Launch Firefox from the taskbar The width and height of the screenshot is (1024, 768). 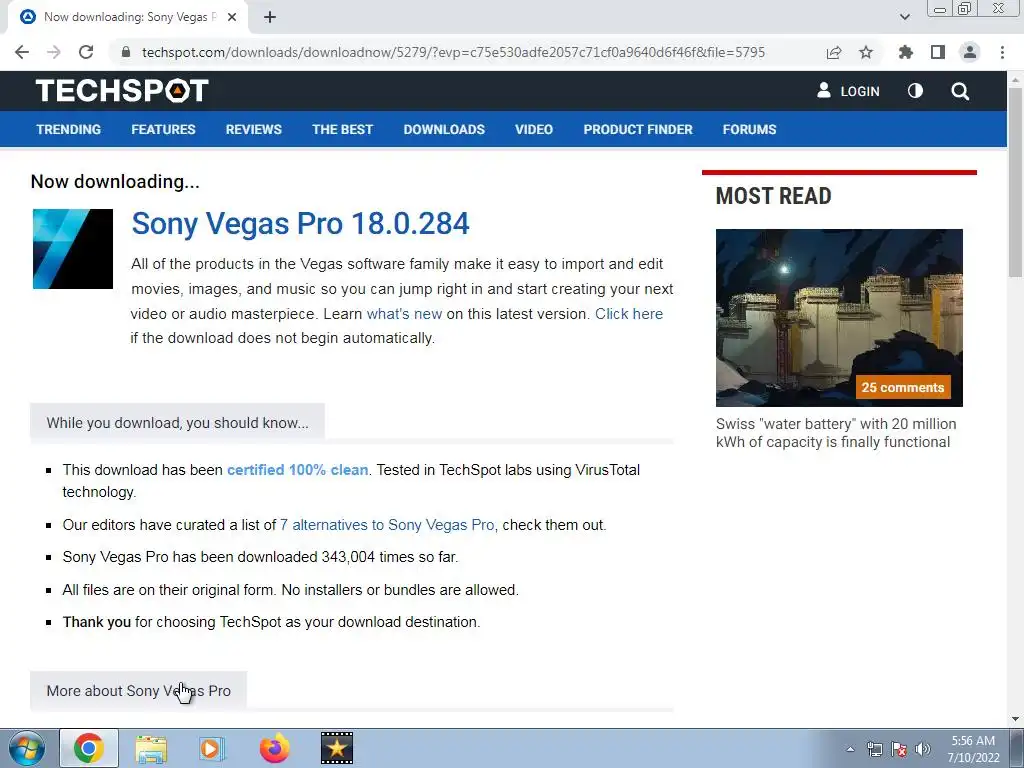pos(274,748)
